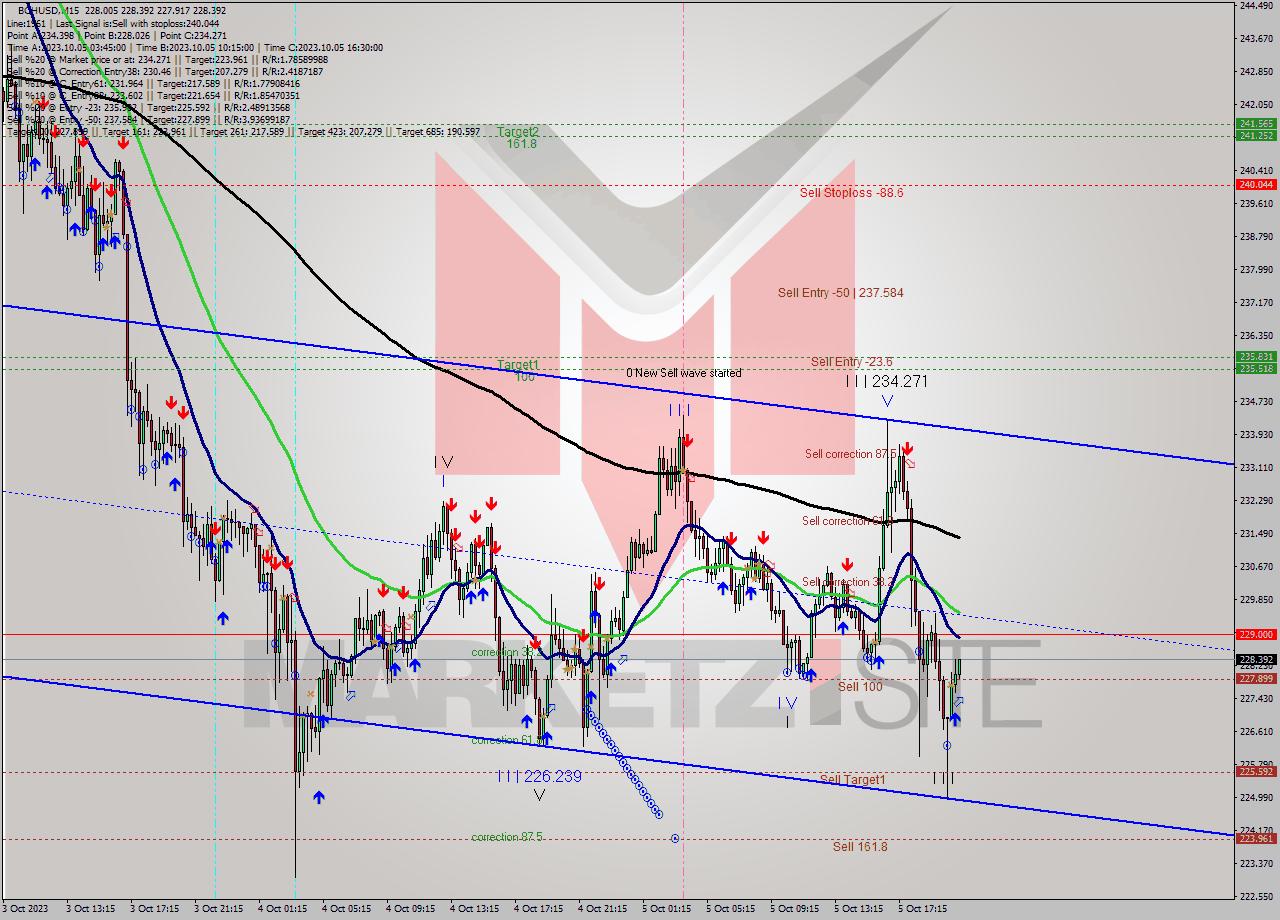The image size is (1280, 920).
Task: Click the '0 New Sell wave started' text
Action: pyautogui.click(x=684, y=373)
